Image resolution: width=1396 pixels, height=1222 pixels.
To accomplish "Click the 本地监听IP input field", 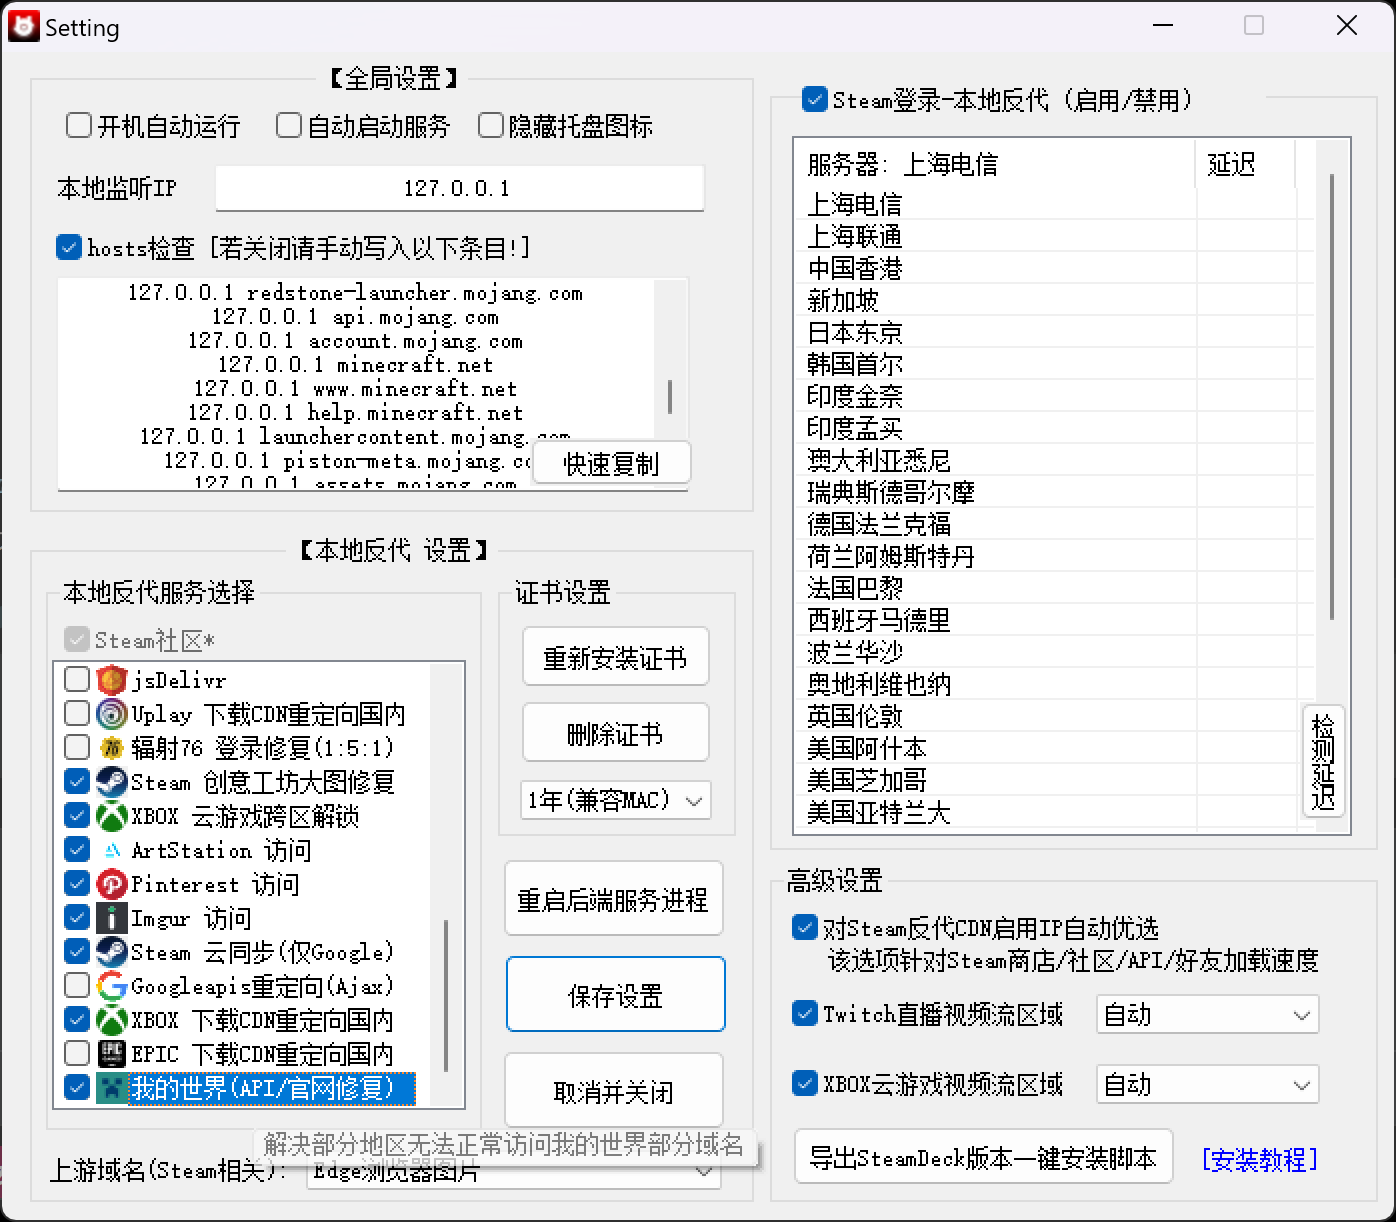I will coord(460,188).
